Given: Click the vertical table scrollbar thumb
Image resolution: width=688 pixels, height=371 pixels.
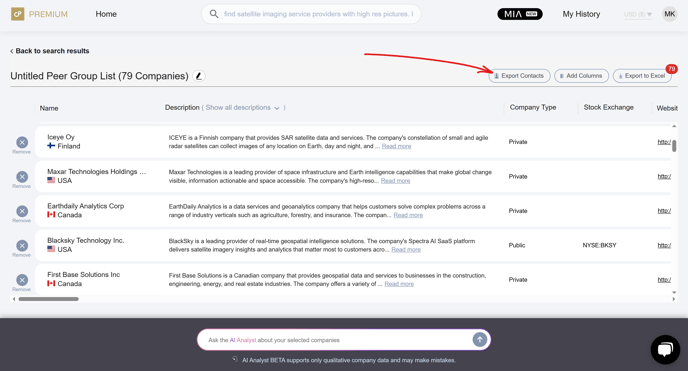Looking at the screenshot, I should [x=674, y=146].
